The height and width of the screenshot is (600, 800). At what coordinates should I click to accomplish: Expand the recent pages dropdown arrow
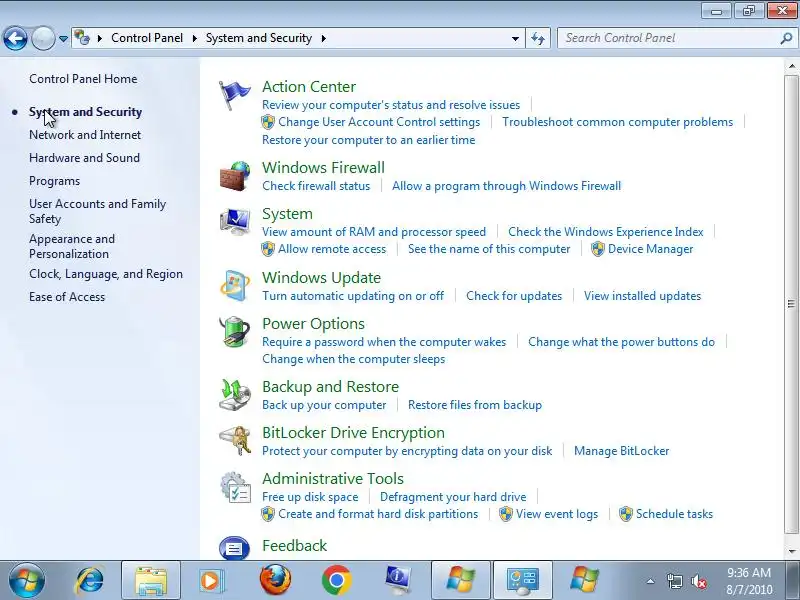63,38
